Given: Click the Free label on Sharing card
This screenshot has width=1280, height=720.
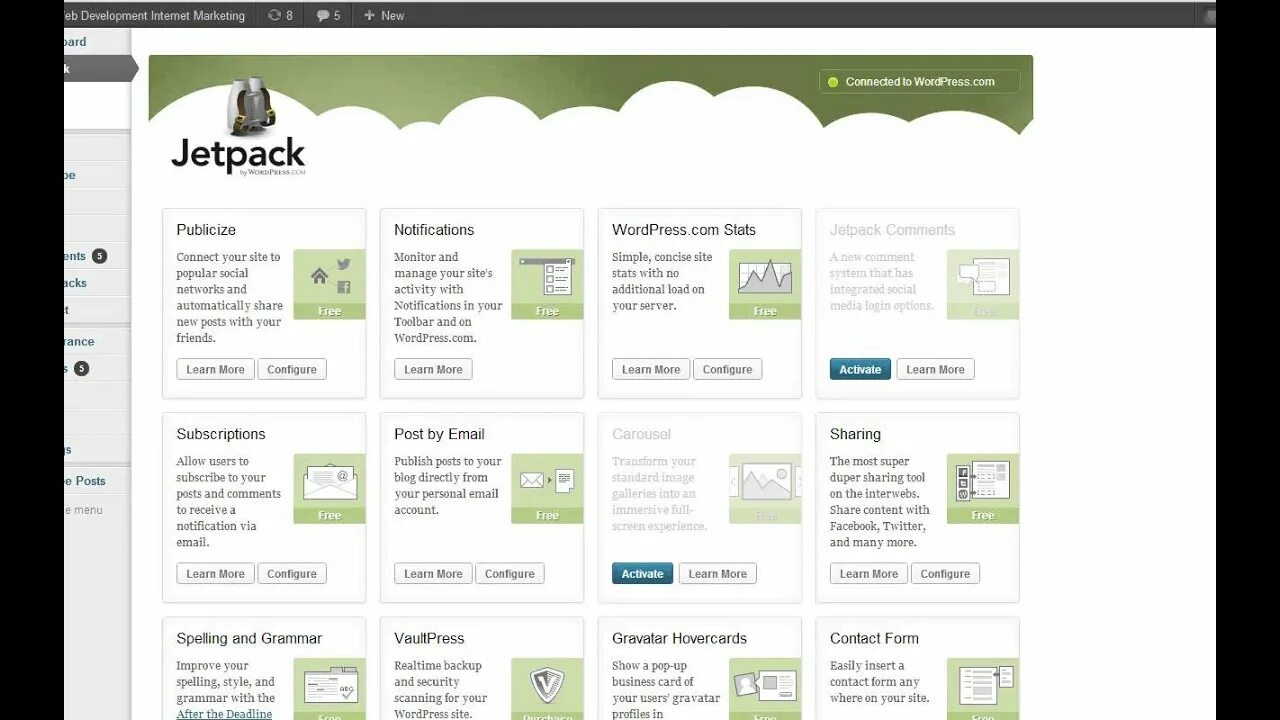Looking at the screenshot, I should [x=983, y=516].
